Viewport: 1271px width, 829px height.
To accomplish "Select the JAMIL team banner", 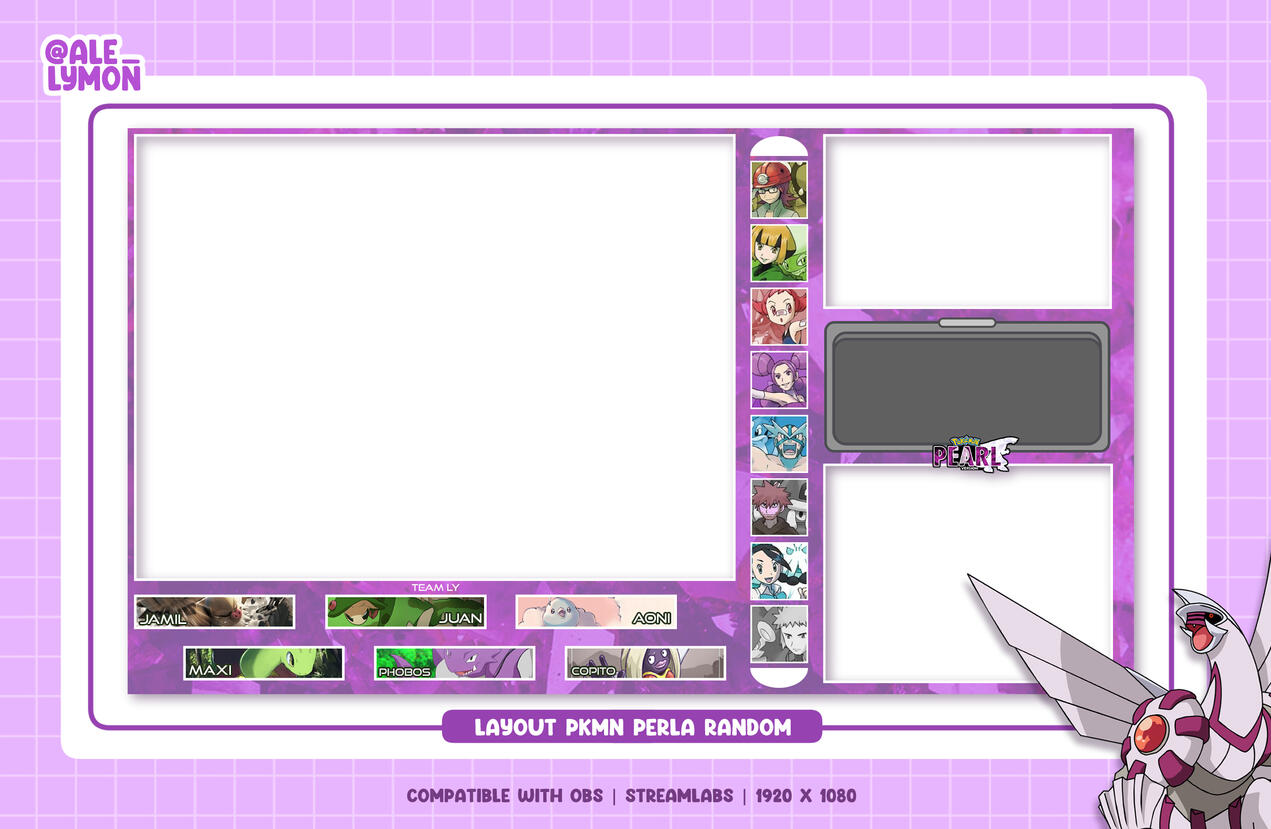I will (215, 612).
